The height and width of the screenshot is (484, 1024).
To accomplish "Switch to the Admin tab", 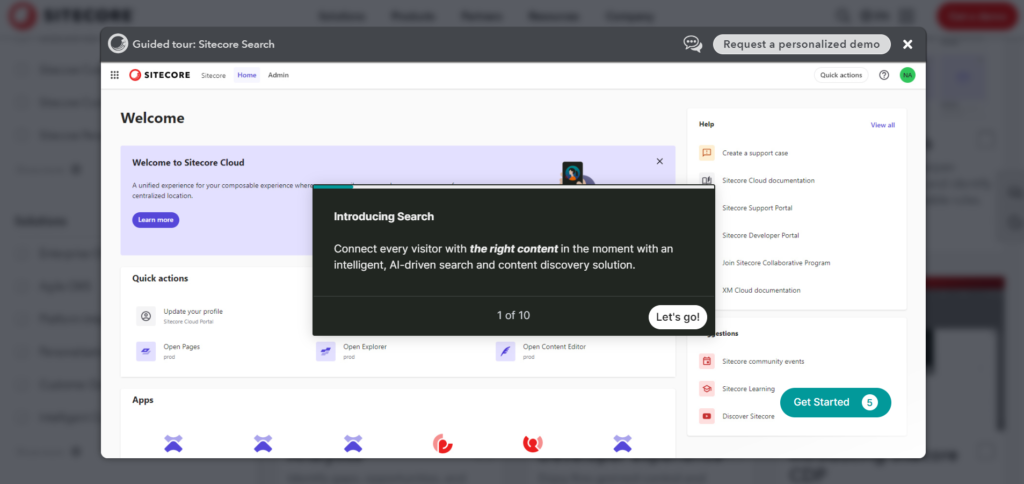I will coord(278,75).
